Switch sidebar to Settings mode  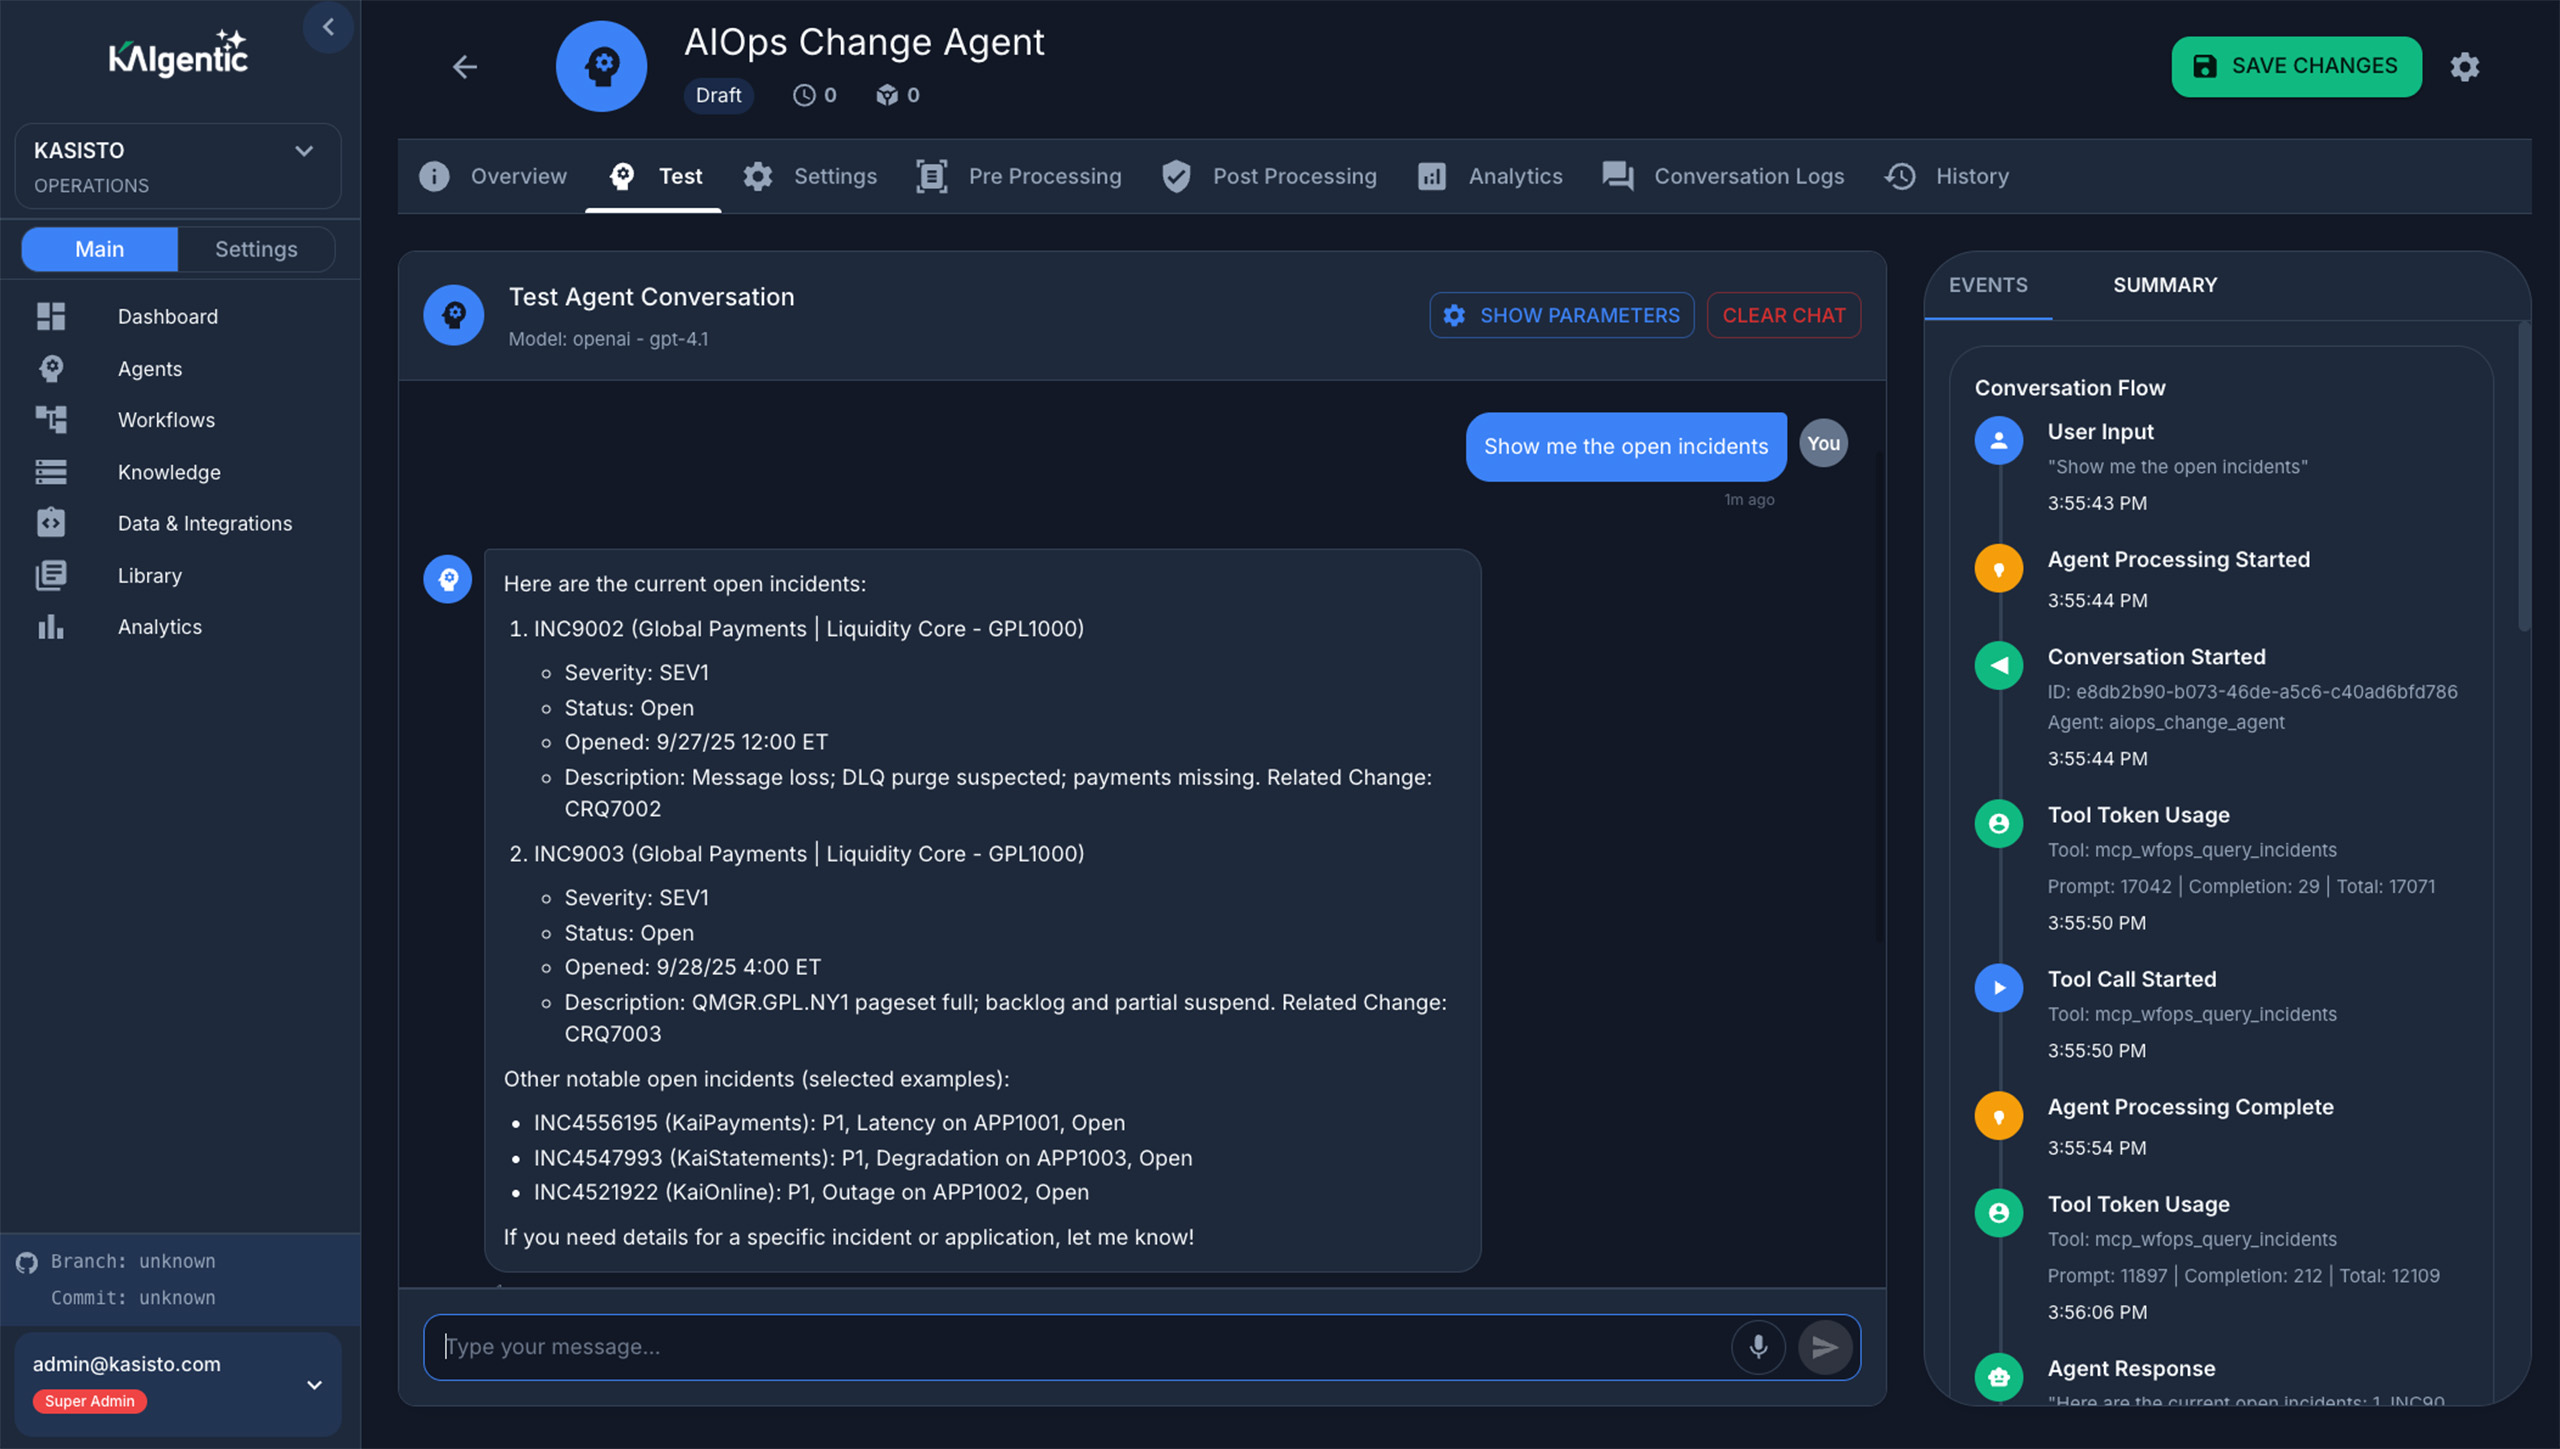click(256, 249)
